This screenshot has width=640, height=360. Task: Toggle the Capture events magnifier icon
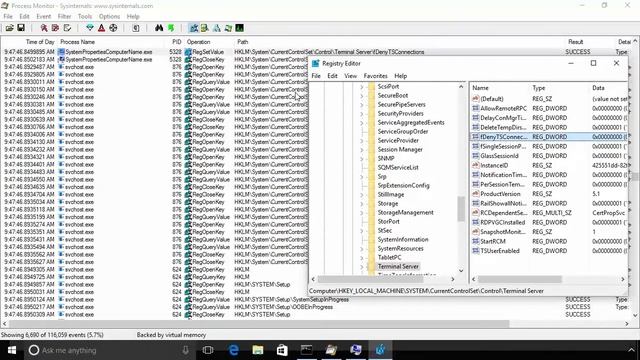click(44, 28)
